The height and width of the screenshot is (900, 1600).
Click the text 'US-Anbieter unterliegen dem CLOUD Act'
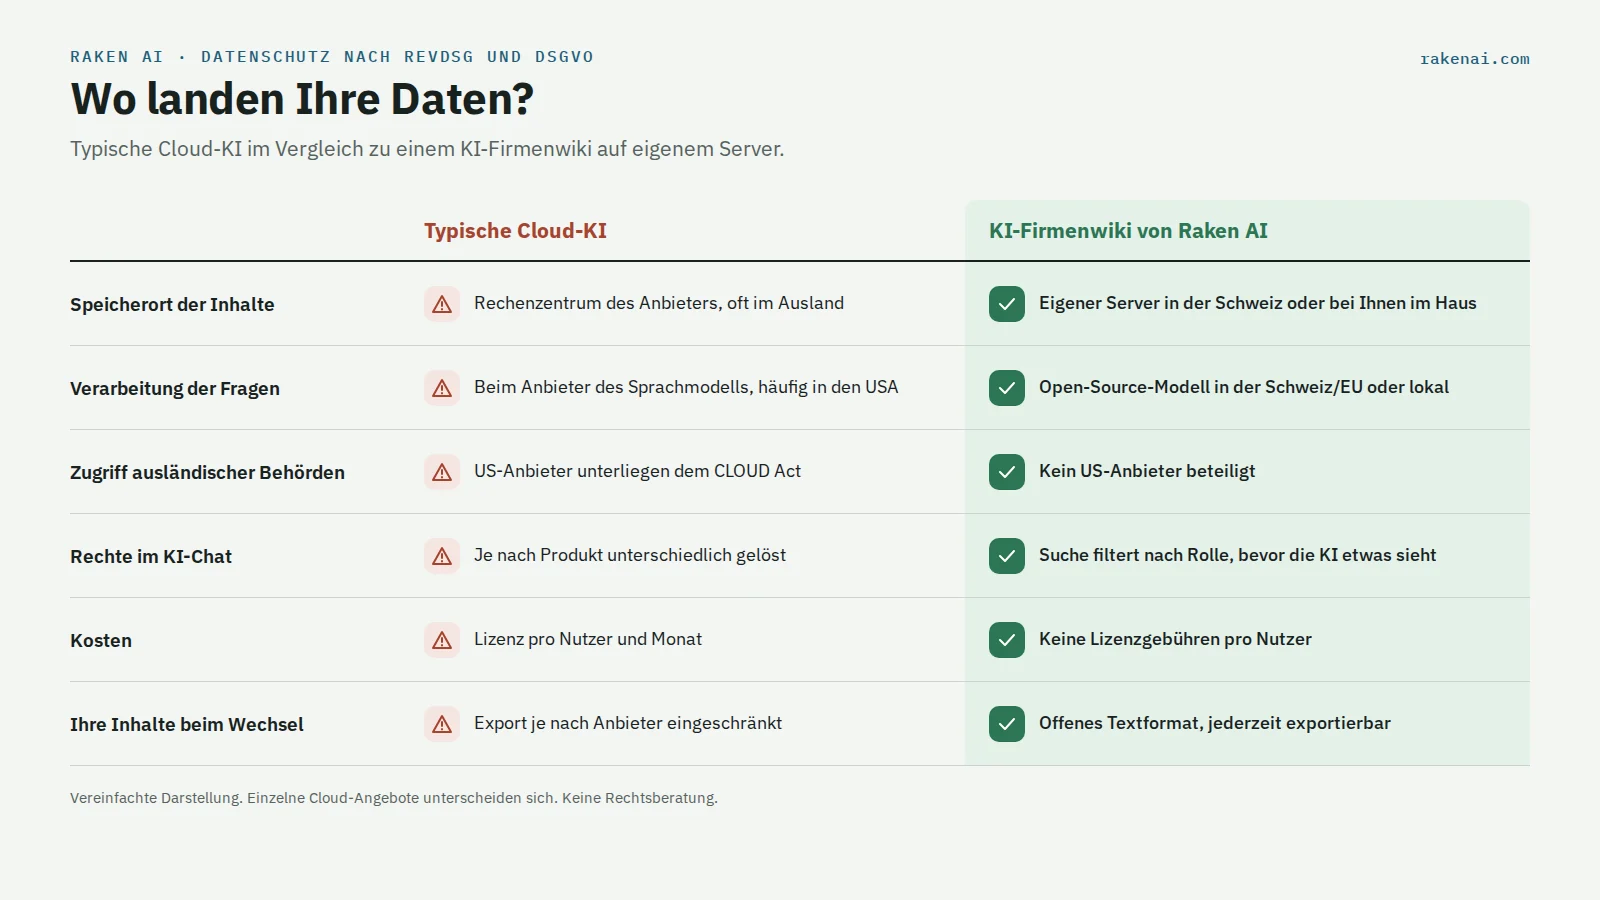[637, 471]
